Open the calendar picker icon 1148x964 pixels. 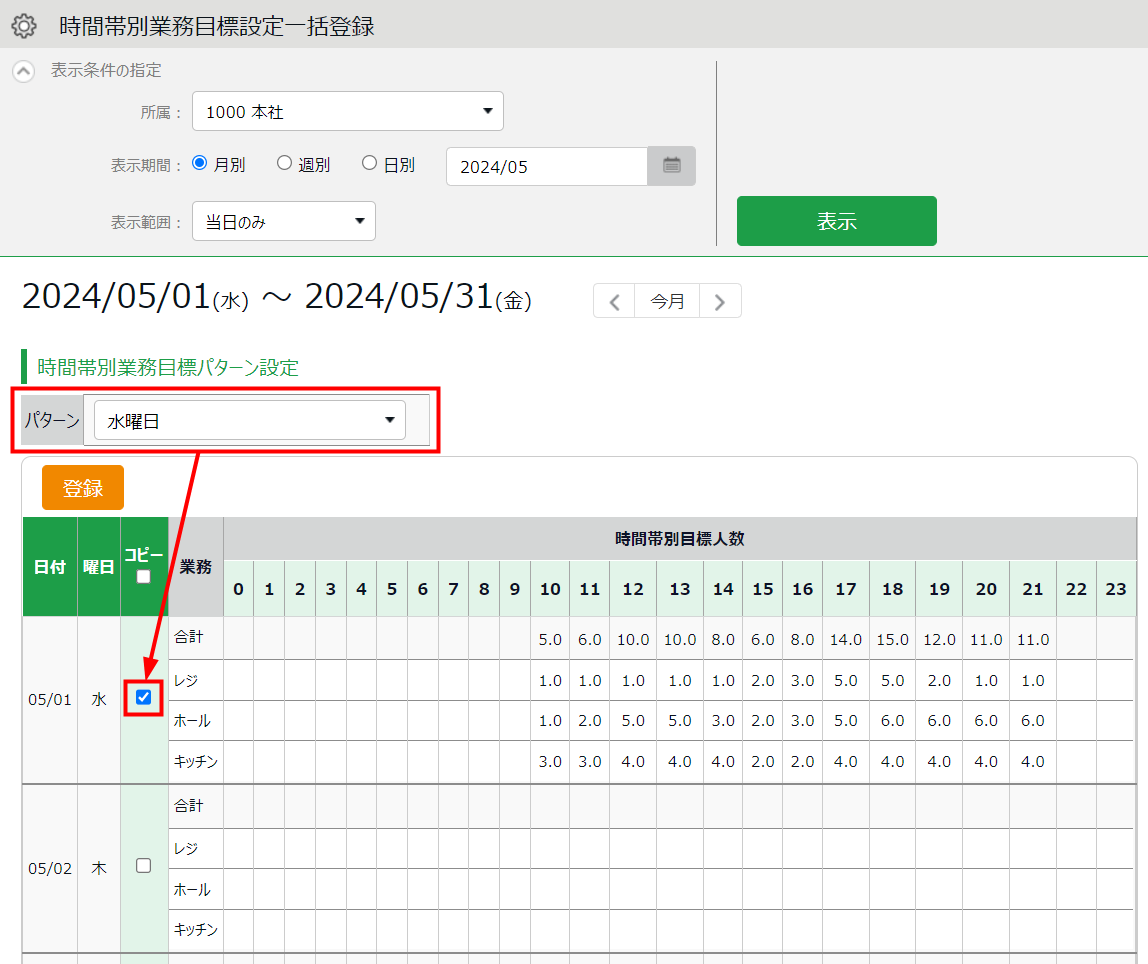[671, 166]
